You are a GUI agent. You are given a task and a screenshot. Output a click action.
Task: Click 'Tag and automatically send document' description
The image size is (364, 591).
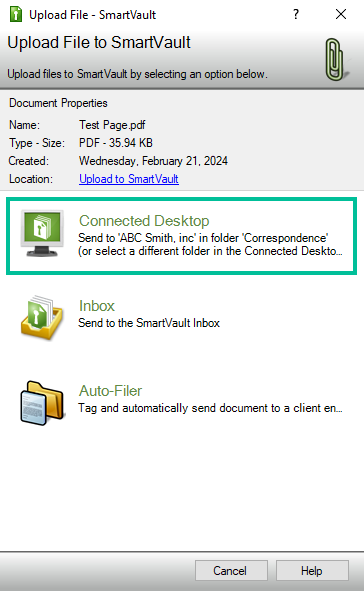tap(210, 408)
